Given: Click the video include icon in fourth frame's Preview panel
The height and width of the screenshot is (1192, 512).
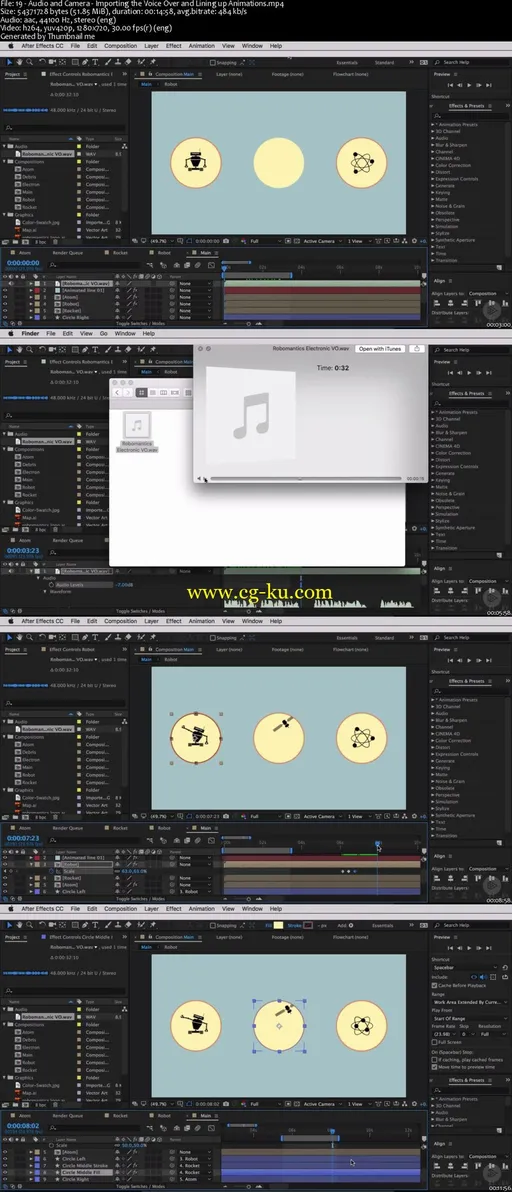Looking at the screenshot, I should coord(473,977).
